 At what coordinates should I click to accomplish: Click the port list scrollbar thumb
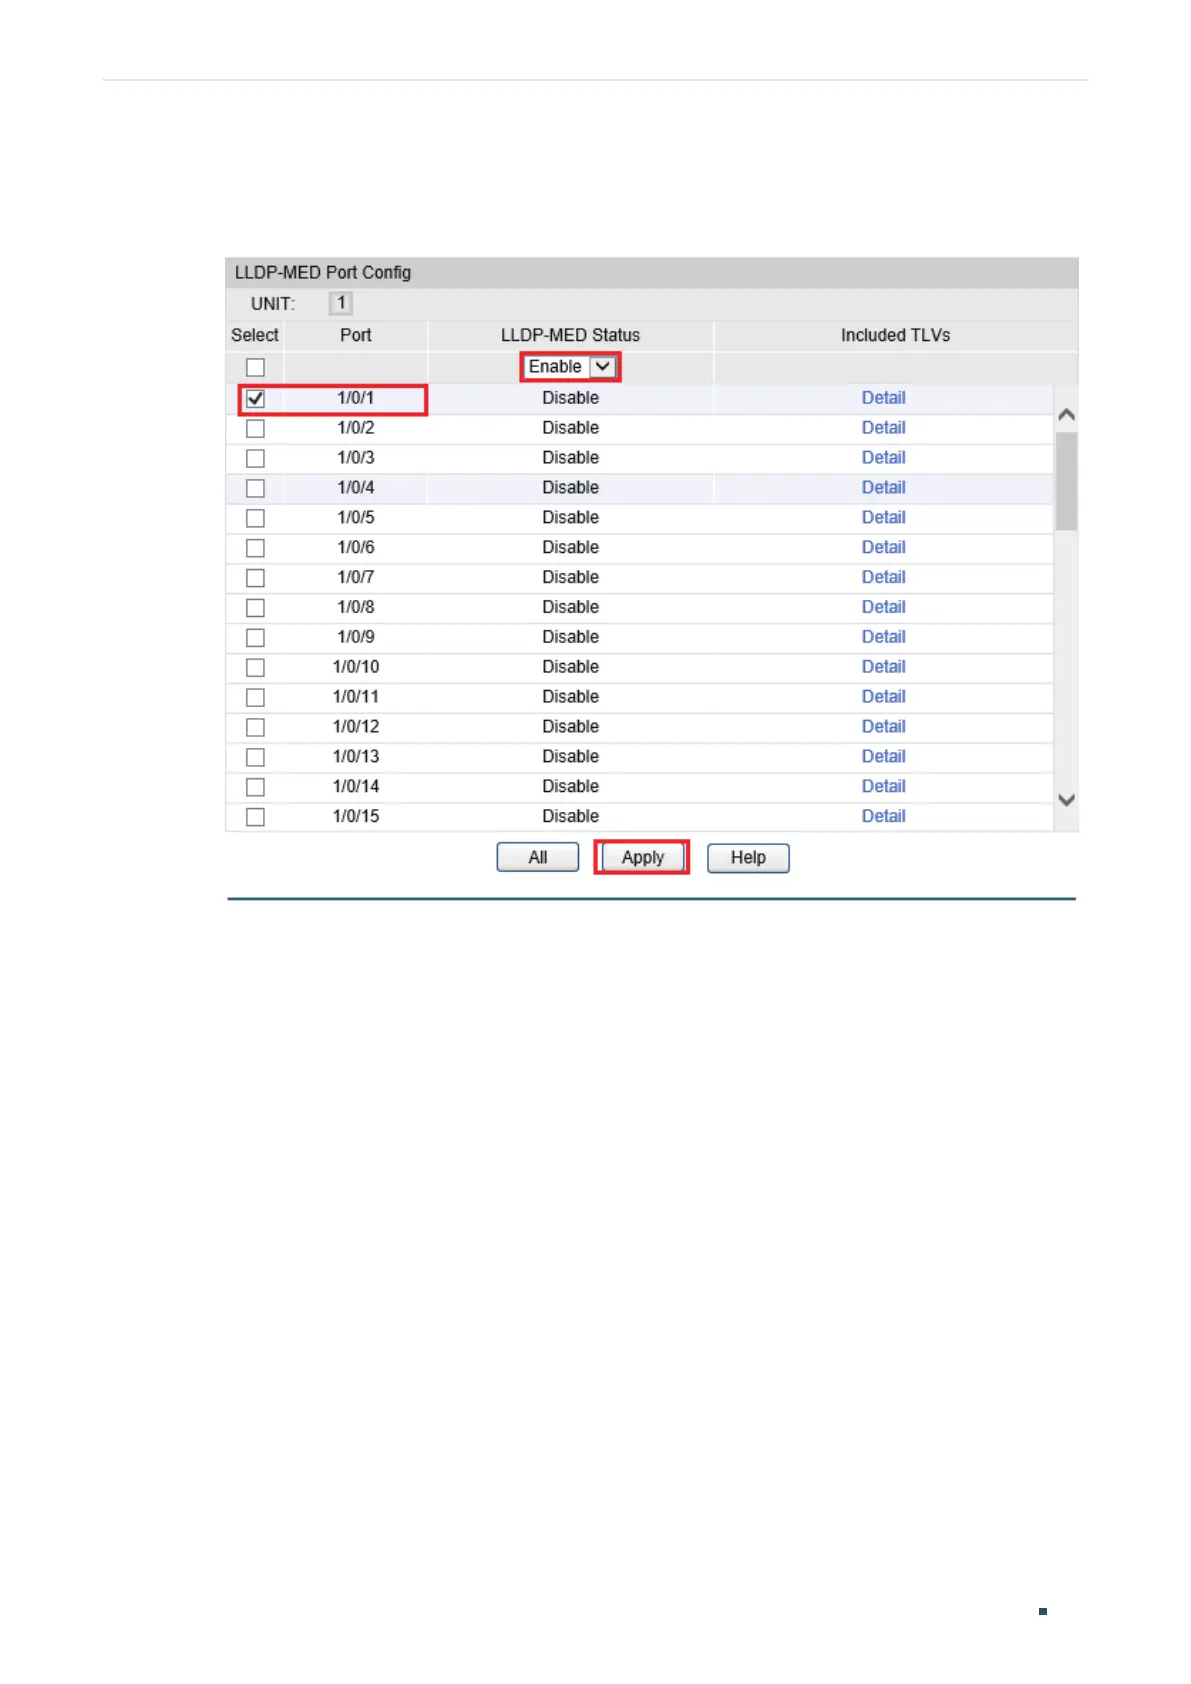[x=1067, y=481]
